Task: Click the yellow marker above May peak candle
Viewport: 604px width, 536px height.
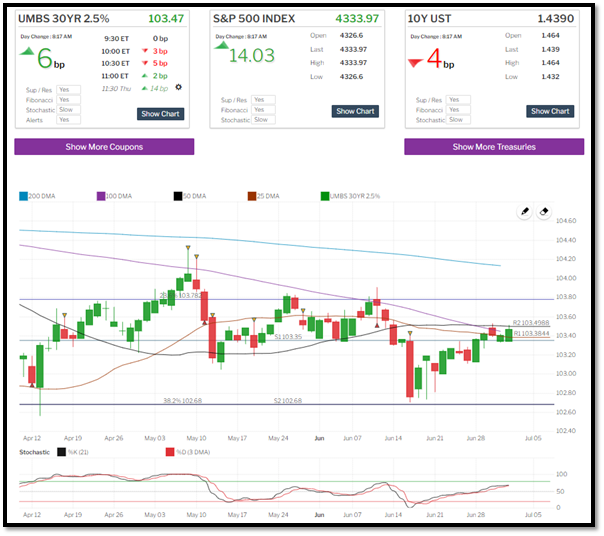Action: click(188, 247)
